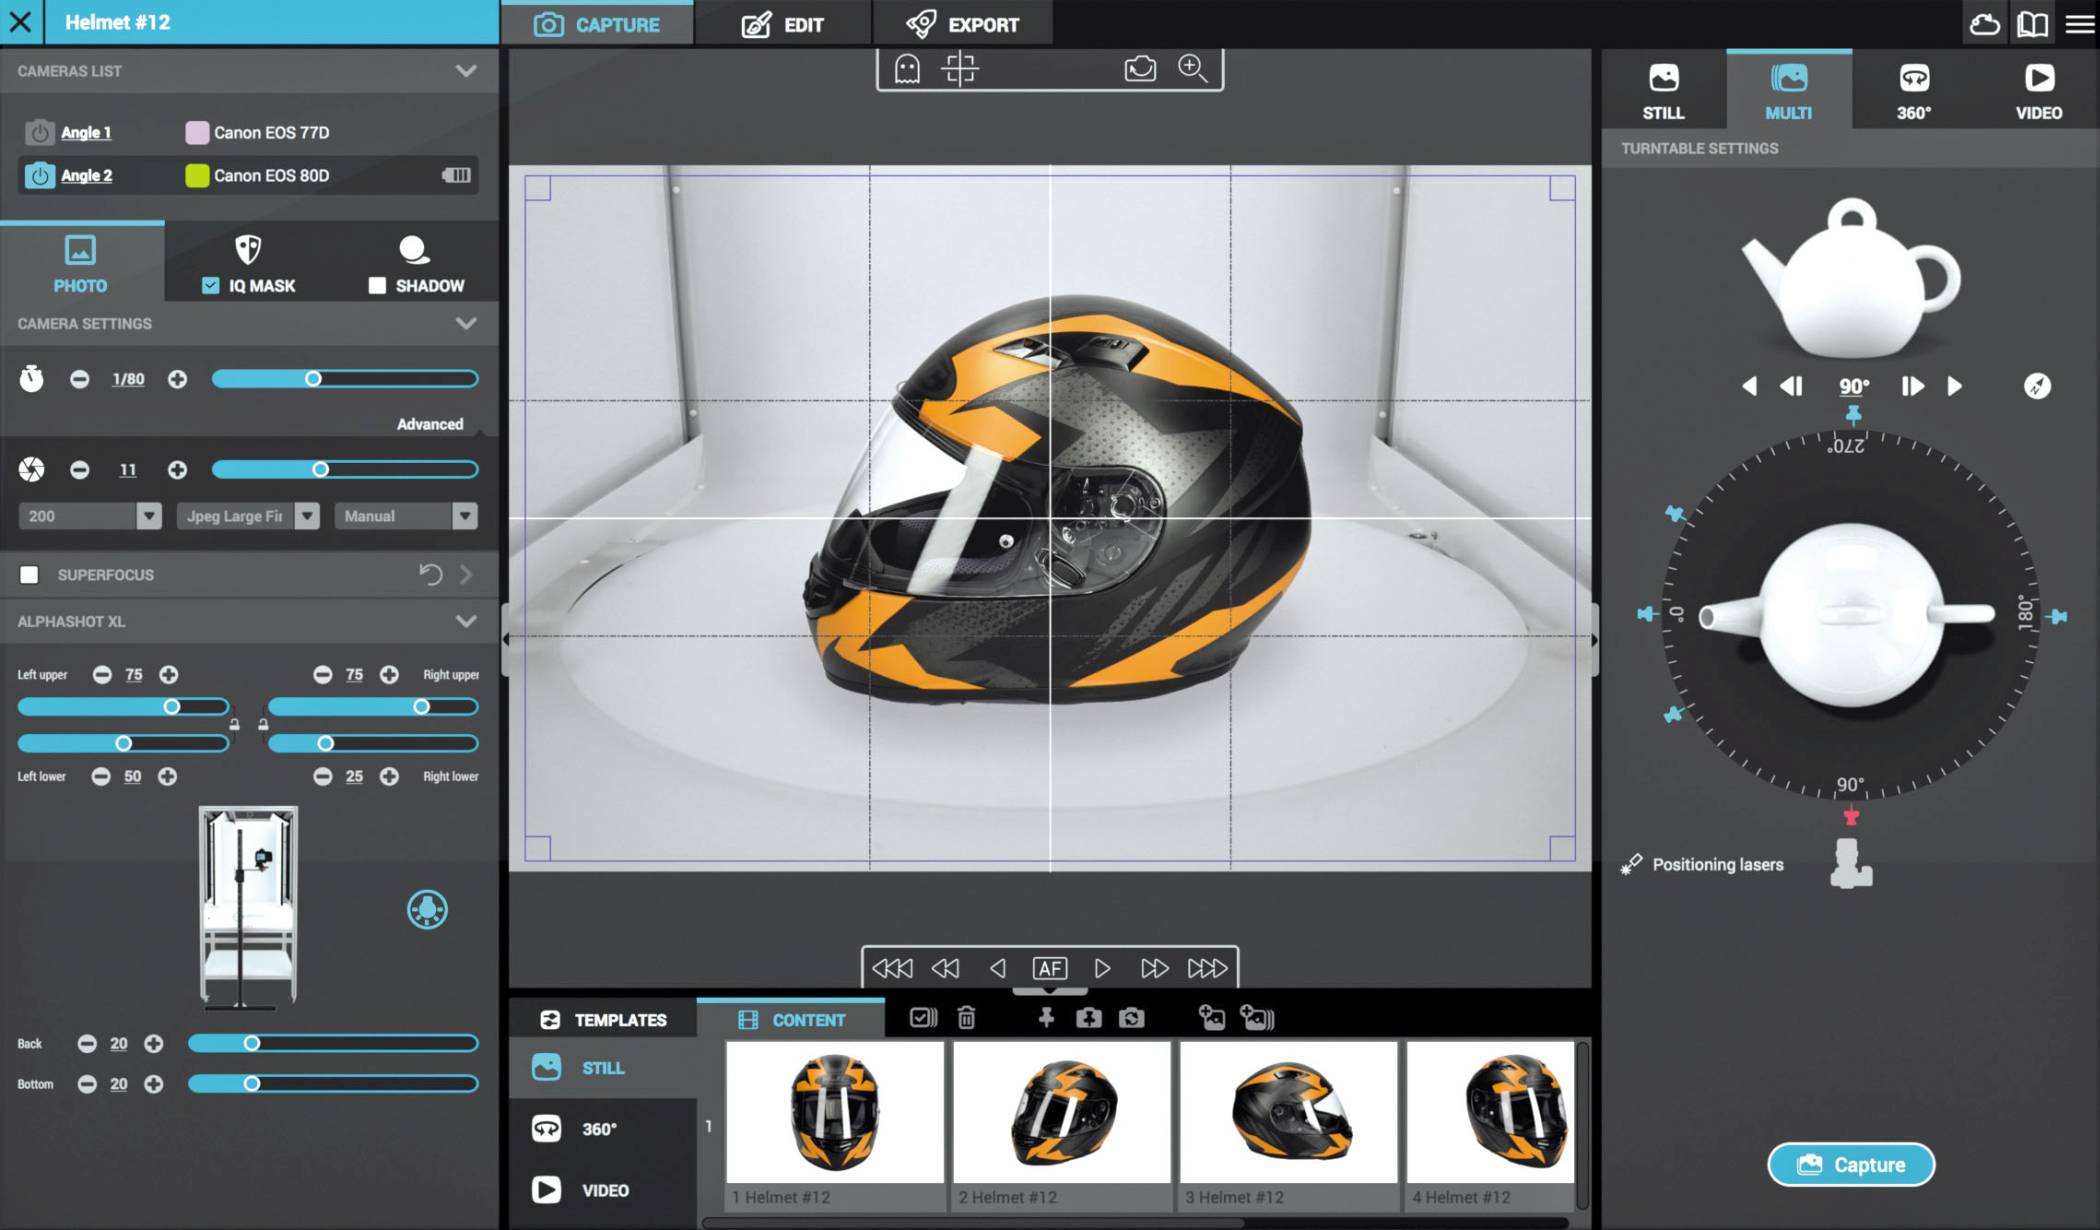Image resolution: width=2100 pixels, height=1230 pixels.
Task: Click the add-camera plus icon in content toolbar
Action: click(1088, 1018)
